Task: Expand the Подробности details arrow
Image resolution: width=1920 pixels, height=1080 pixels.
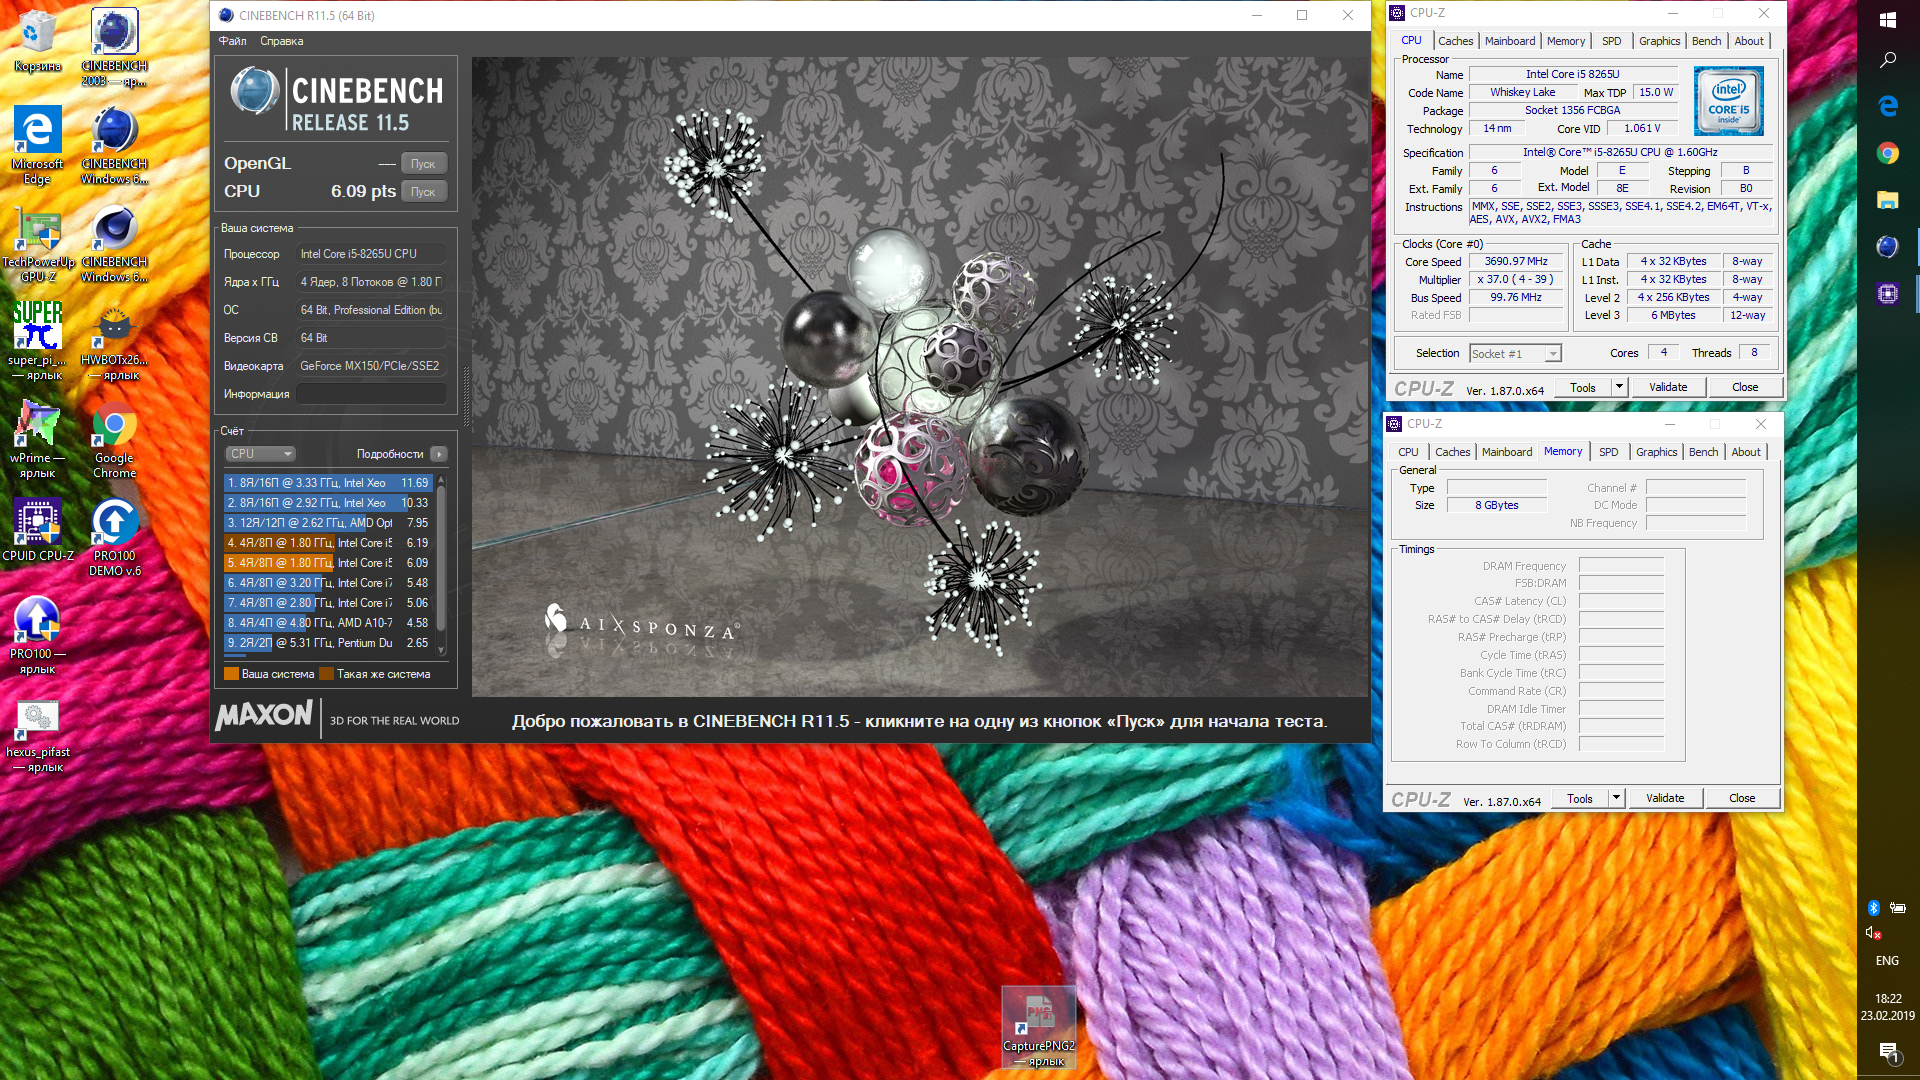Action: tap(439, 454)
